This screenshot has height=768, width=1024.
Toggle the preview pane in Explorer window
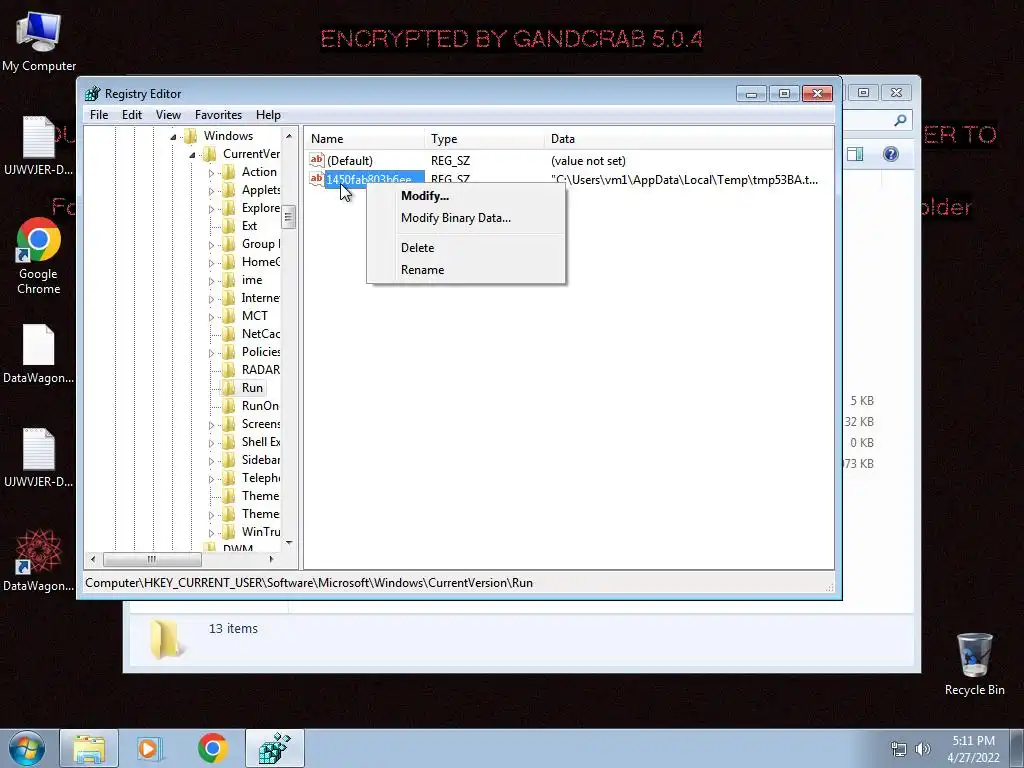(855, 154)
